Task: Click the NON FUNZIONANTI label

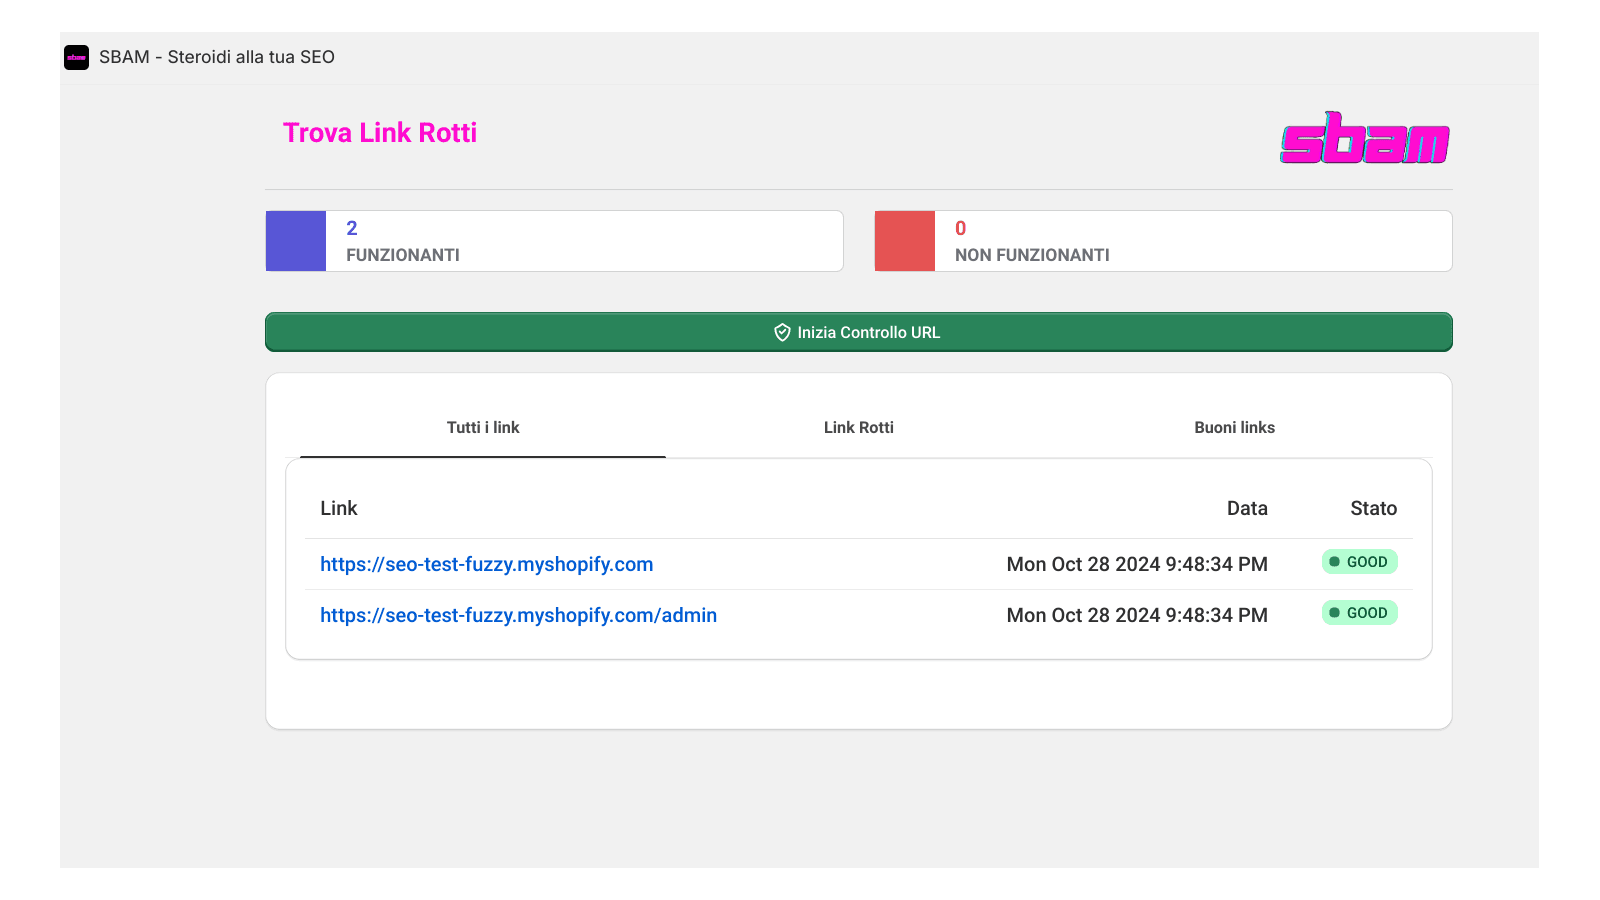Action: tap(1032, 255)
